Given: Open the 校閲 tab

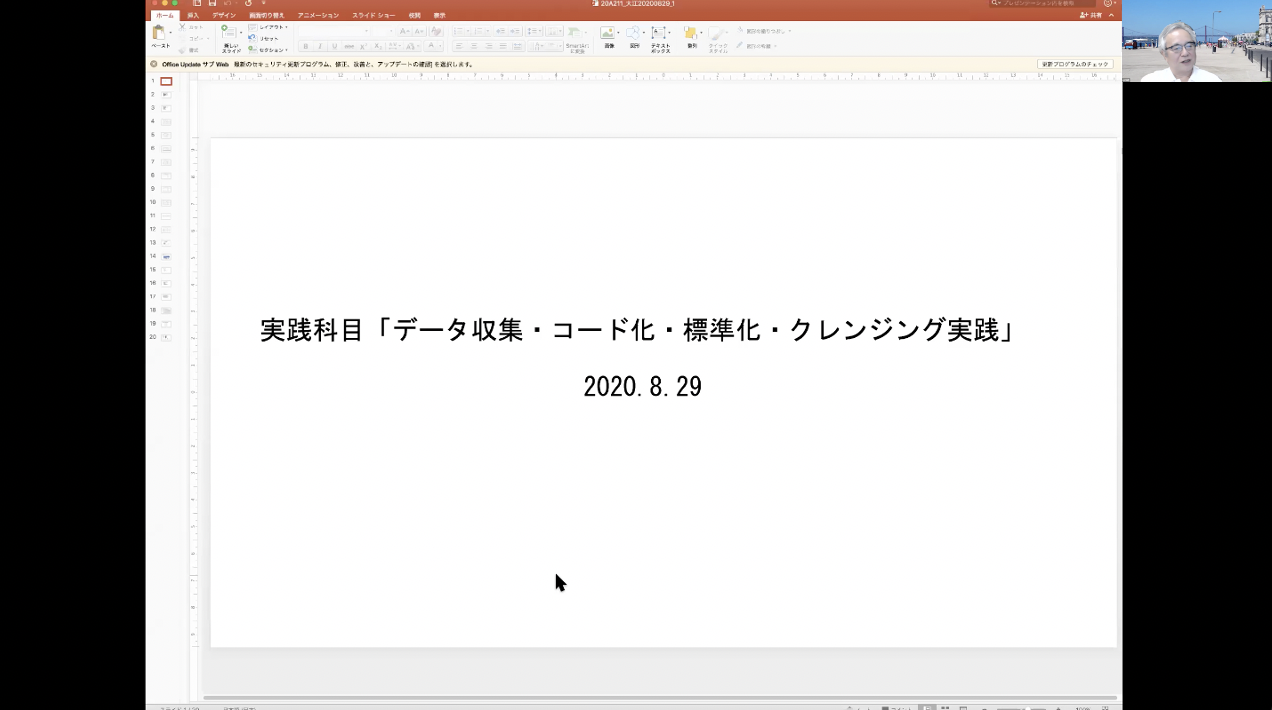Looking at the screenshot, I should click(x=414, y=16).
